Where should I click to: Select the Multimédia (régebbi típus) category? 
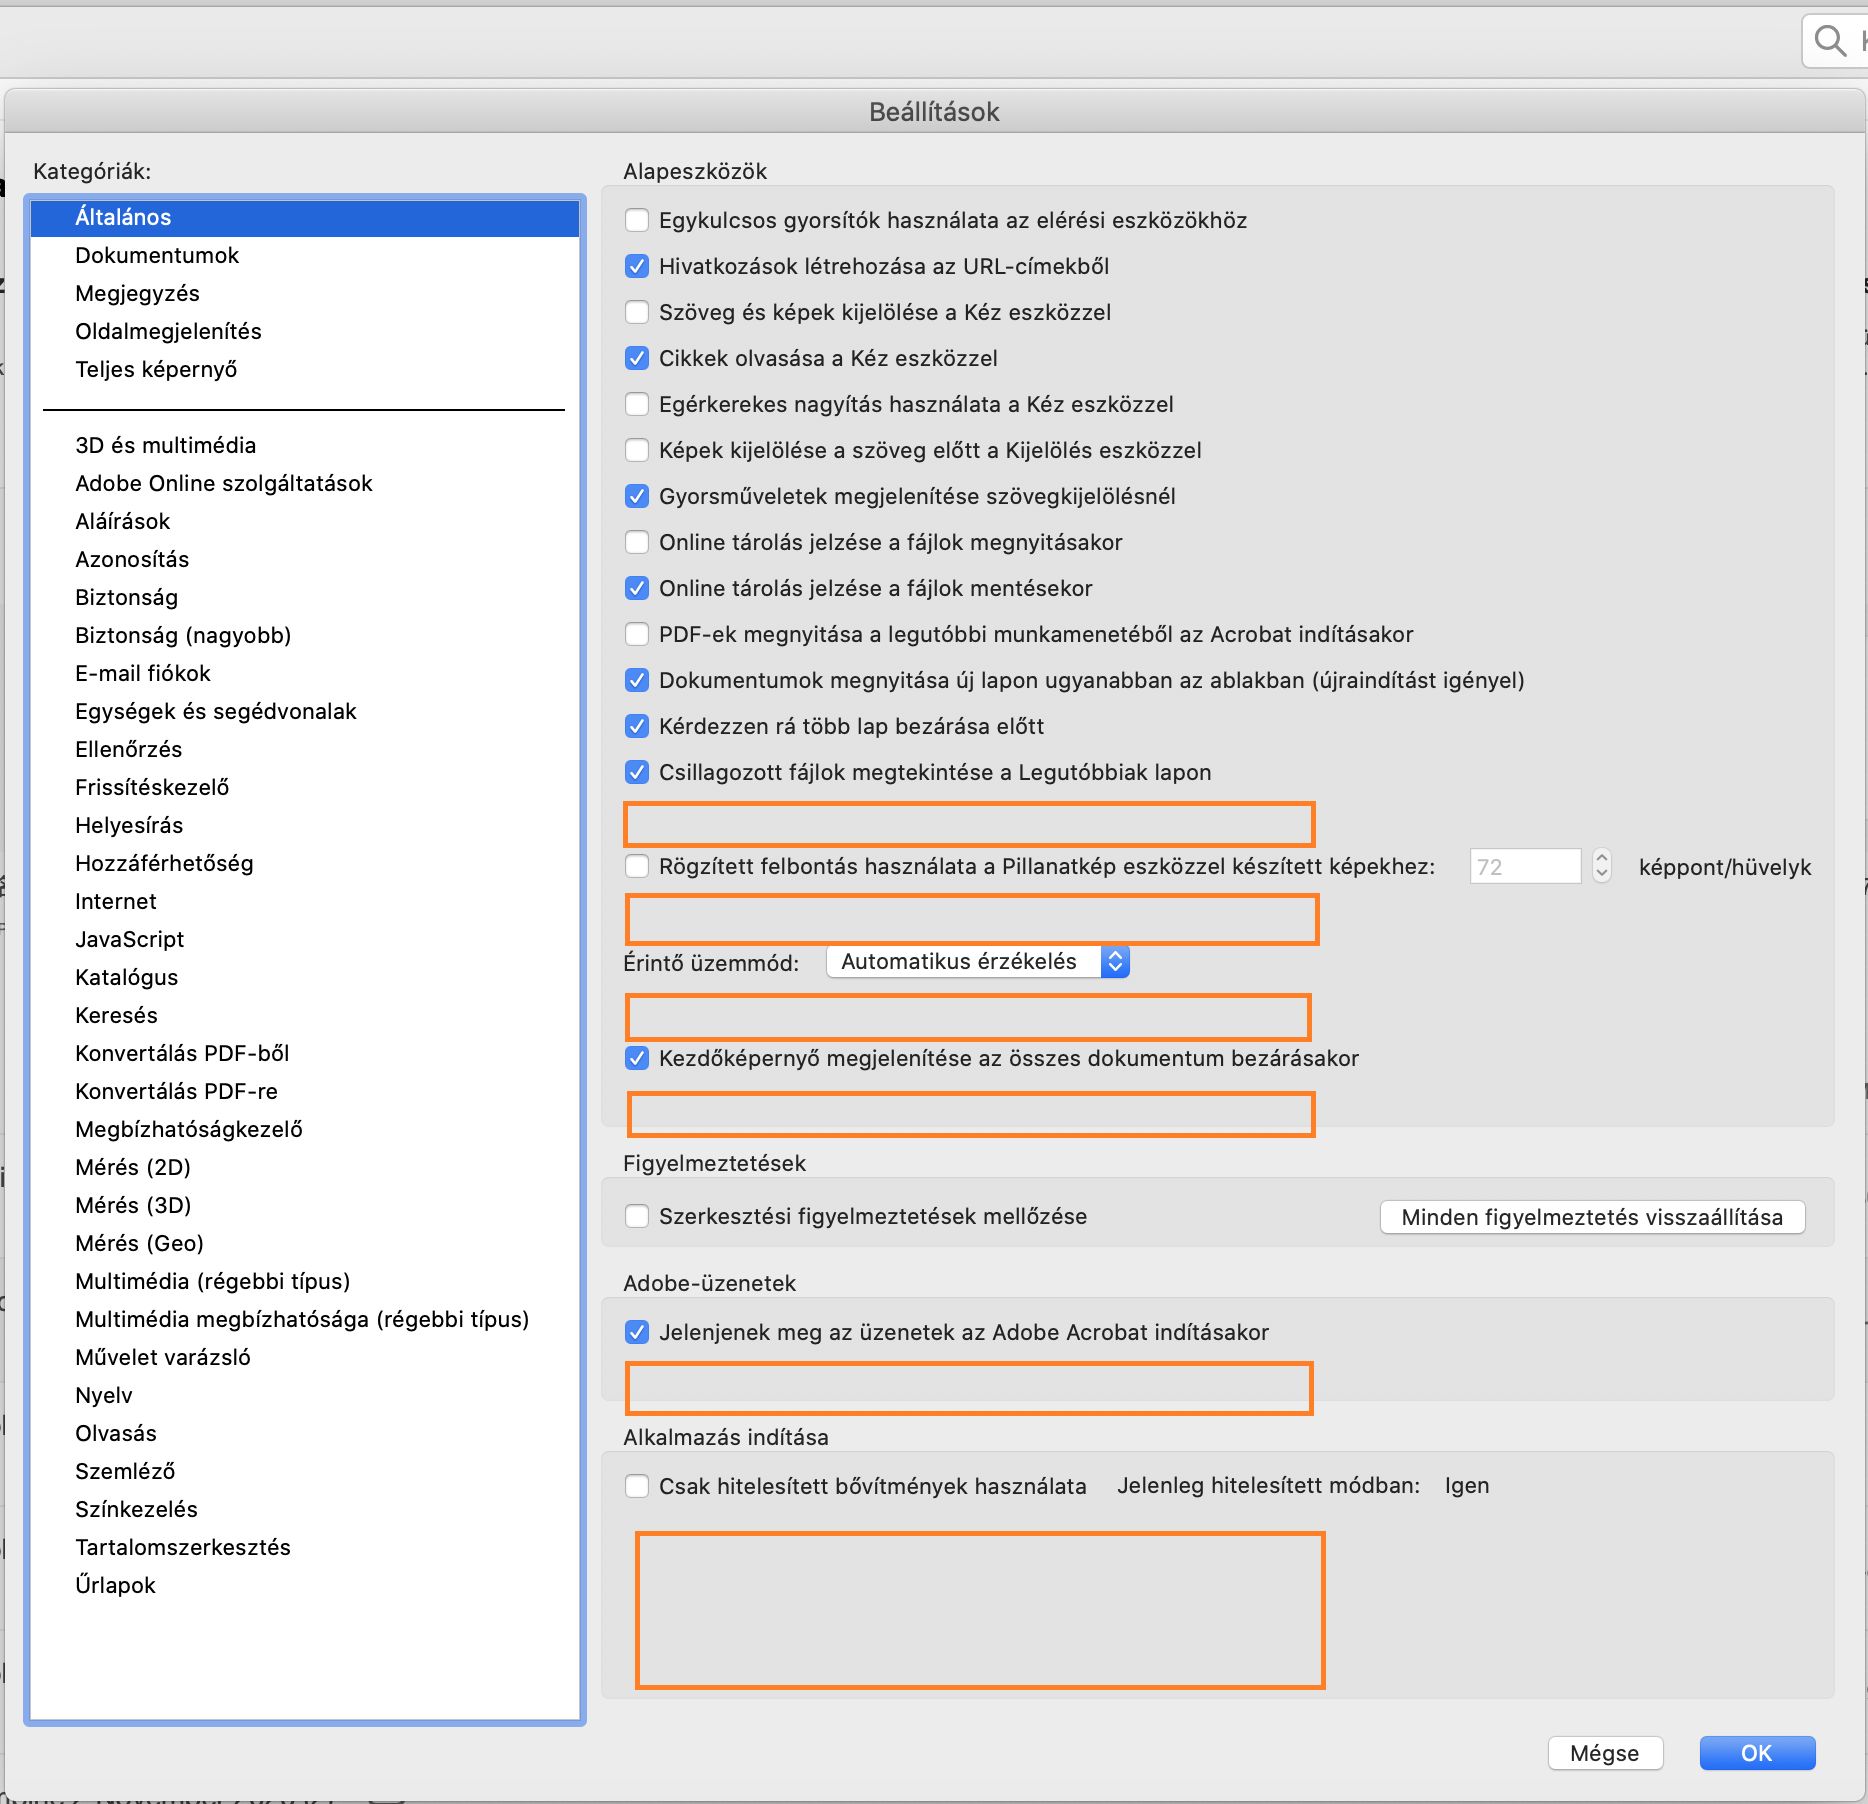(212, 1281)
